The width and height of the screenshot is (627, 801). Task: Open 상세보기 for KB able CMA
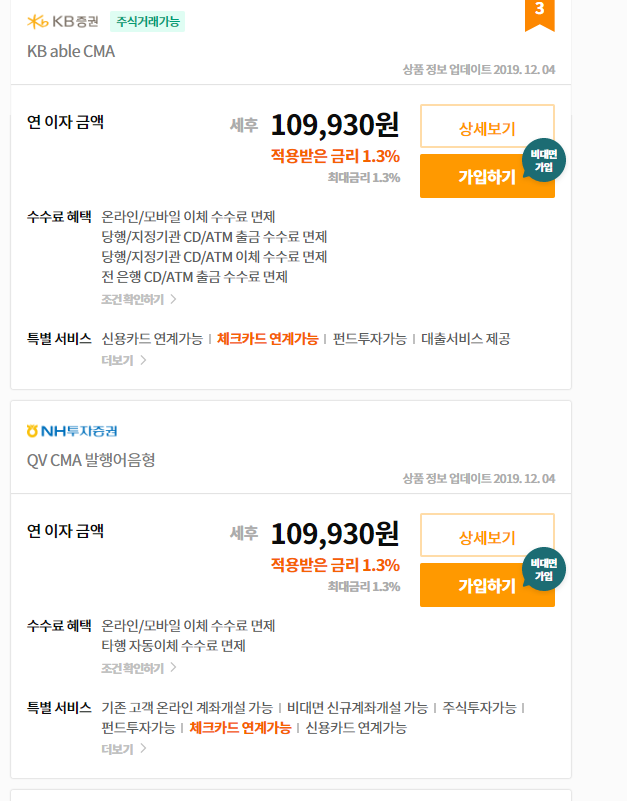click(x=487, y=127)
